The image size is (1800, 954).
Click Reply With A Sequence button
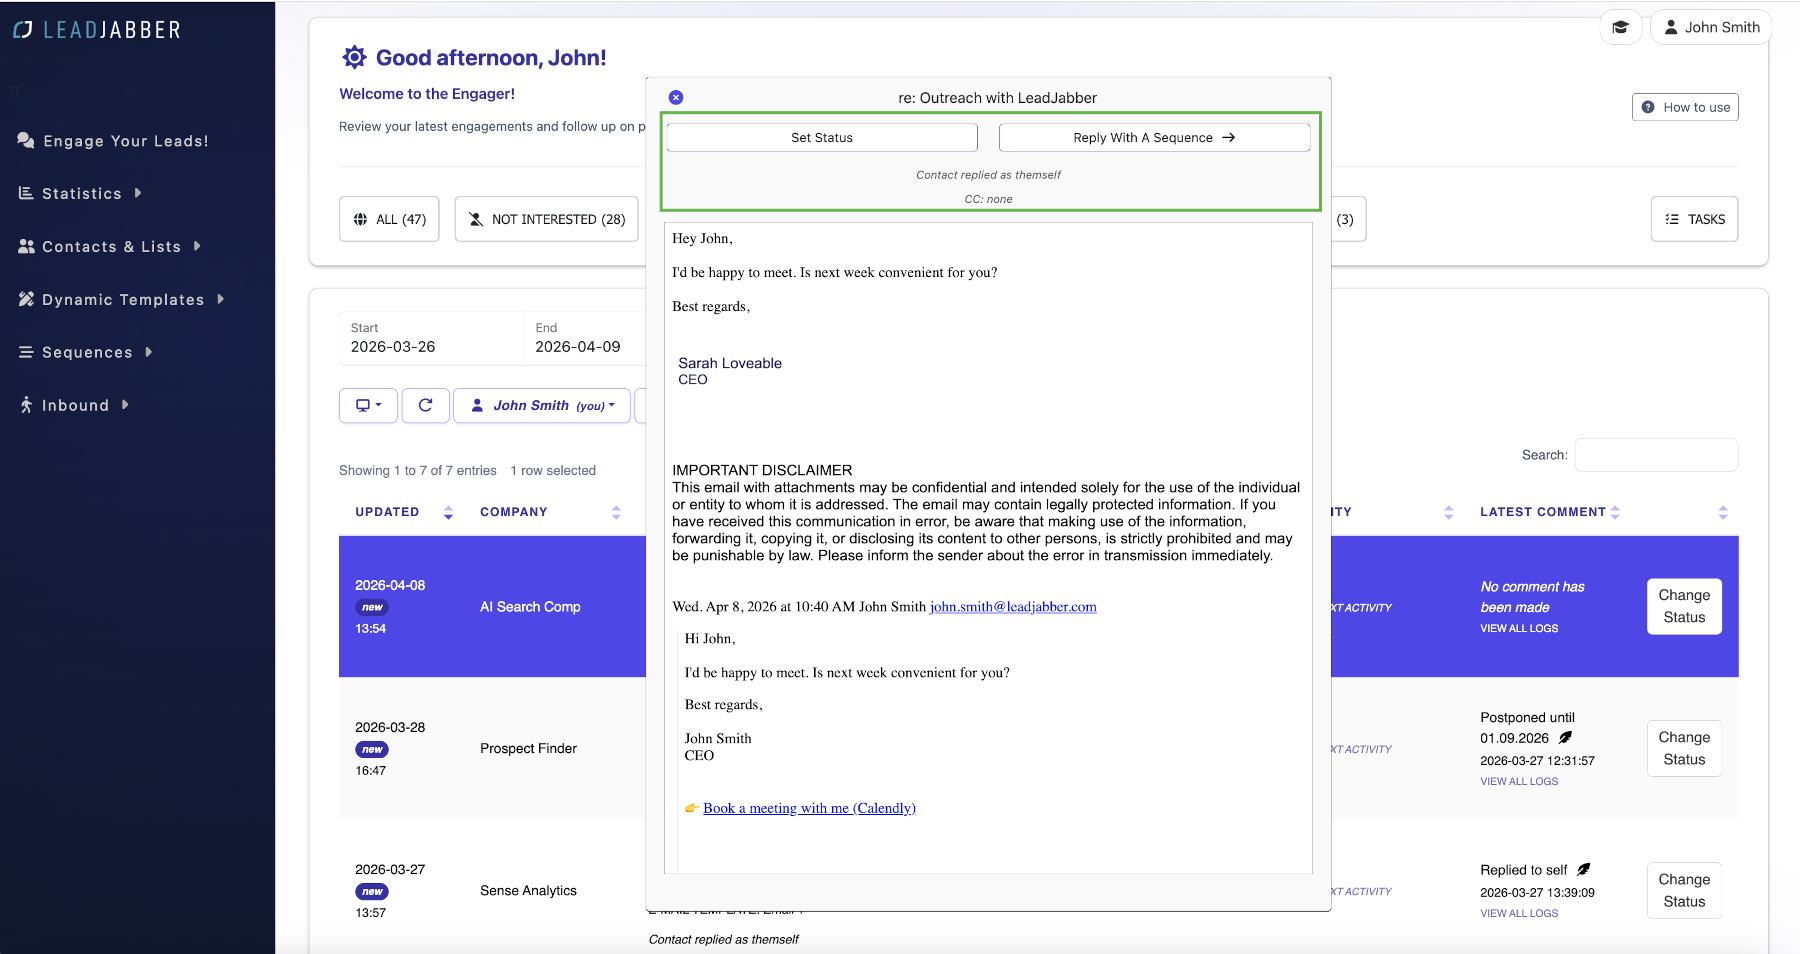tap(1154, 138)
